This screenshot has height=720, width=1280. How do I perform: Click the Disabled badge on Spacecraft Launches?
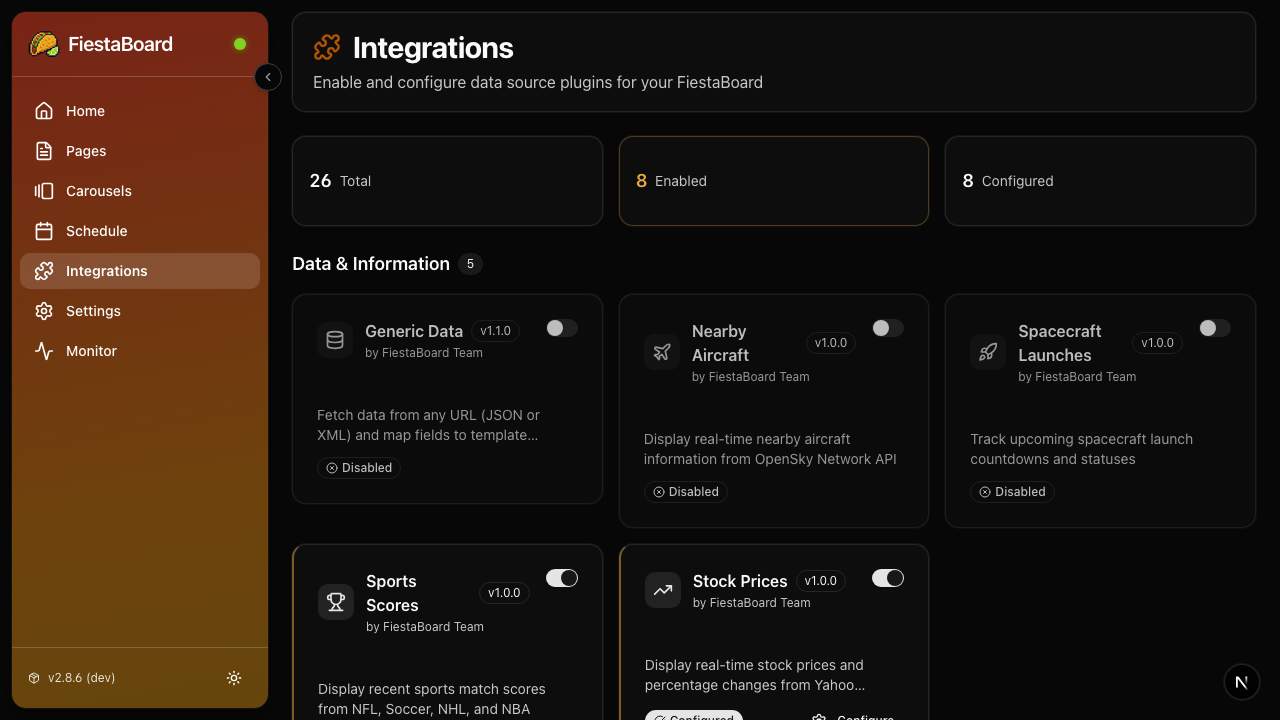[1012, 492]
